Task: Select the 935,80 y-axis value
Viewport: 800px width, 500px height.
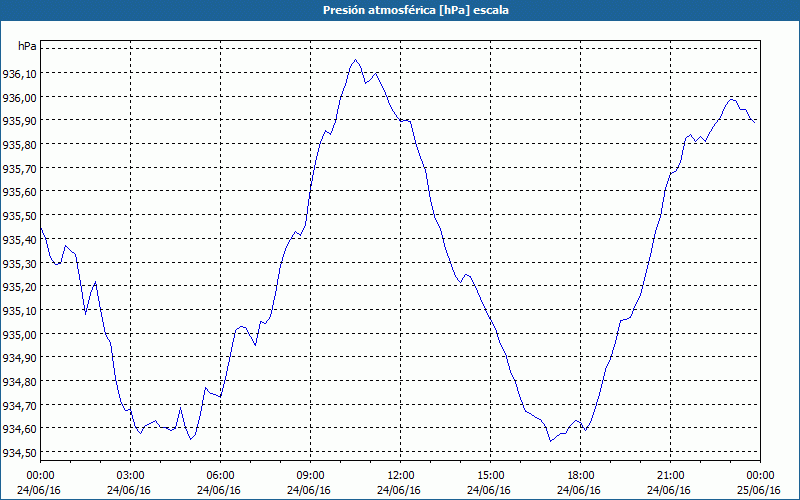Action: [x=19, y=145]
